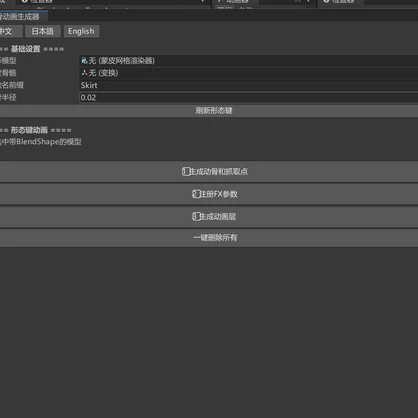This screenshot has height=418, width=418.
Task: Click the transform icon in the bone field
Action: click(84, 73)
